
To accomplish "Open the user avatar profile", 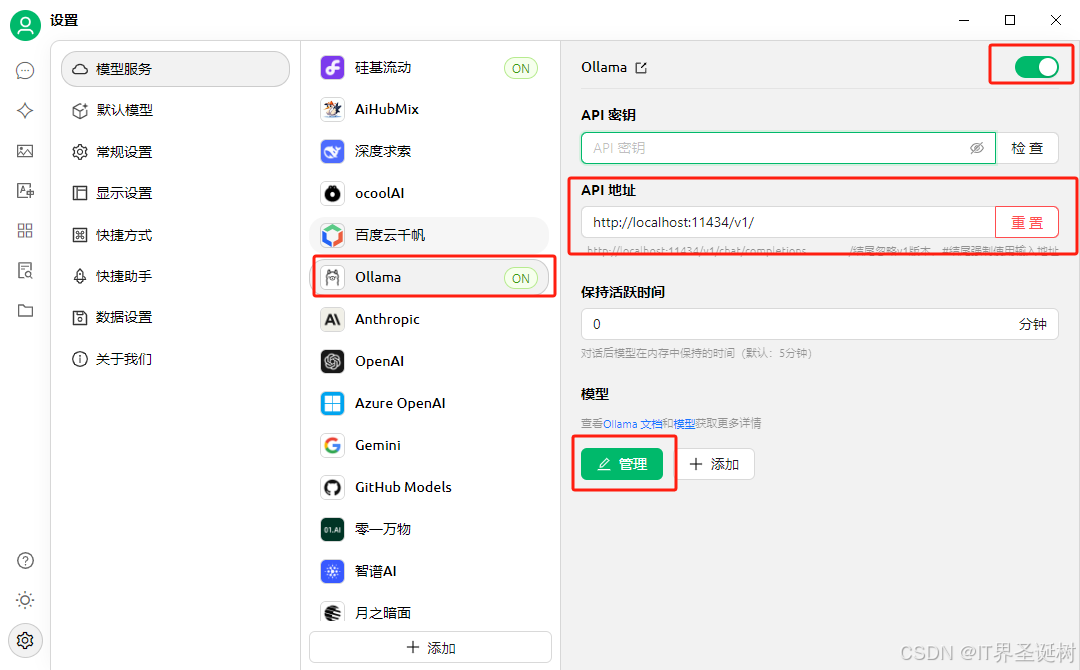I will 25,25.
